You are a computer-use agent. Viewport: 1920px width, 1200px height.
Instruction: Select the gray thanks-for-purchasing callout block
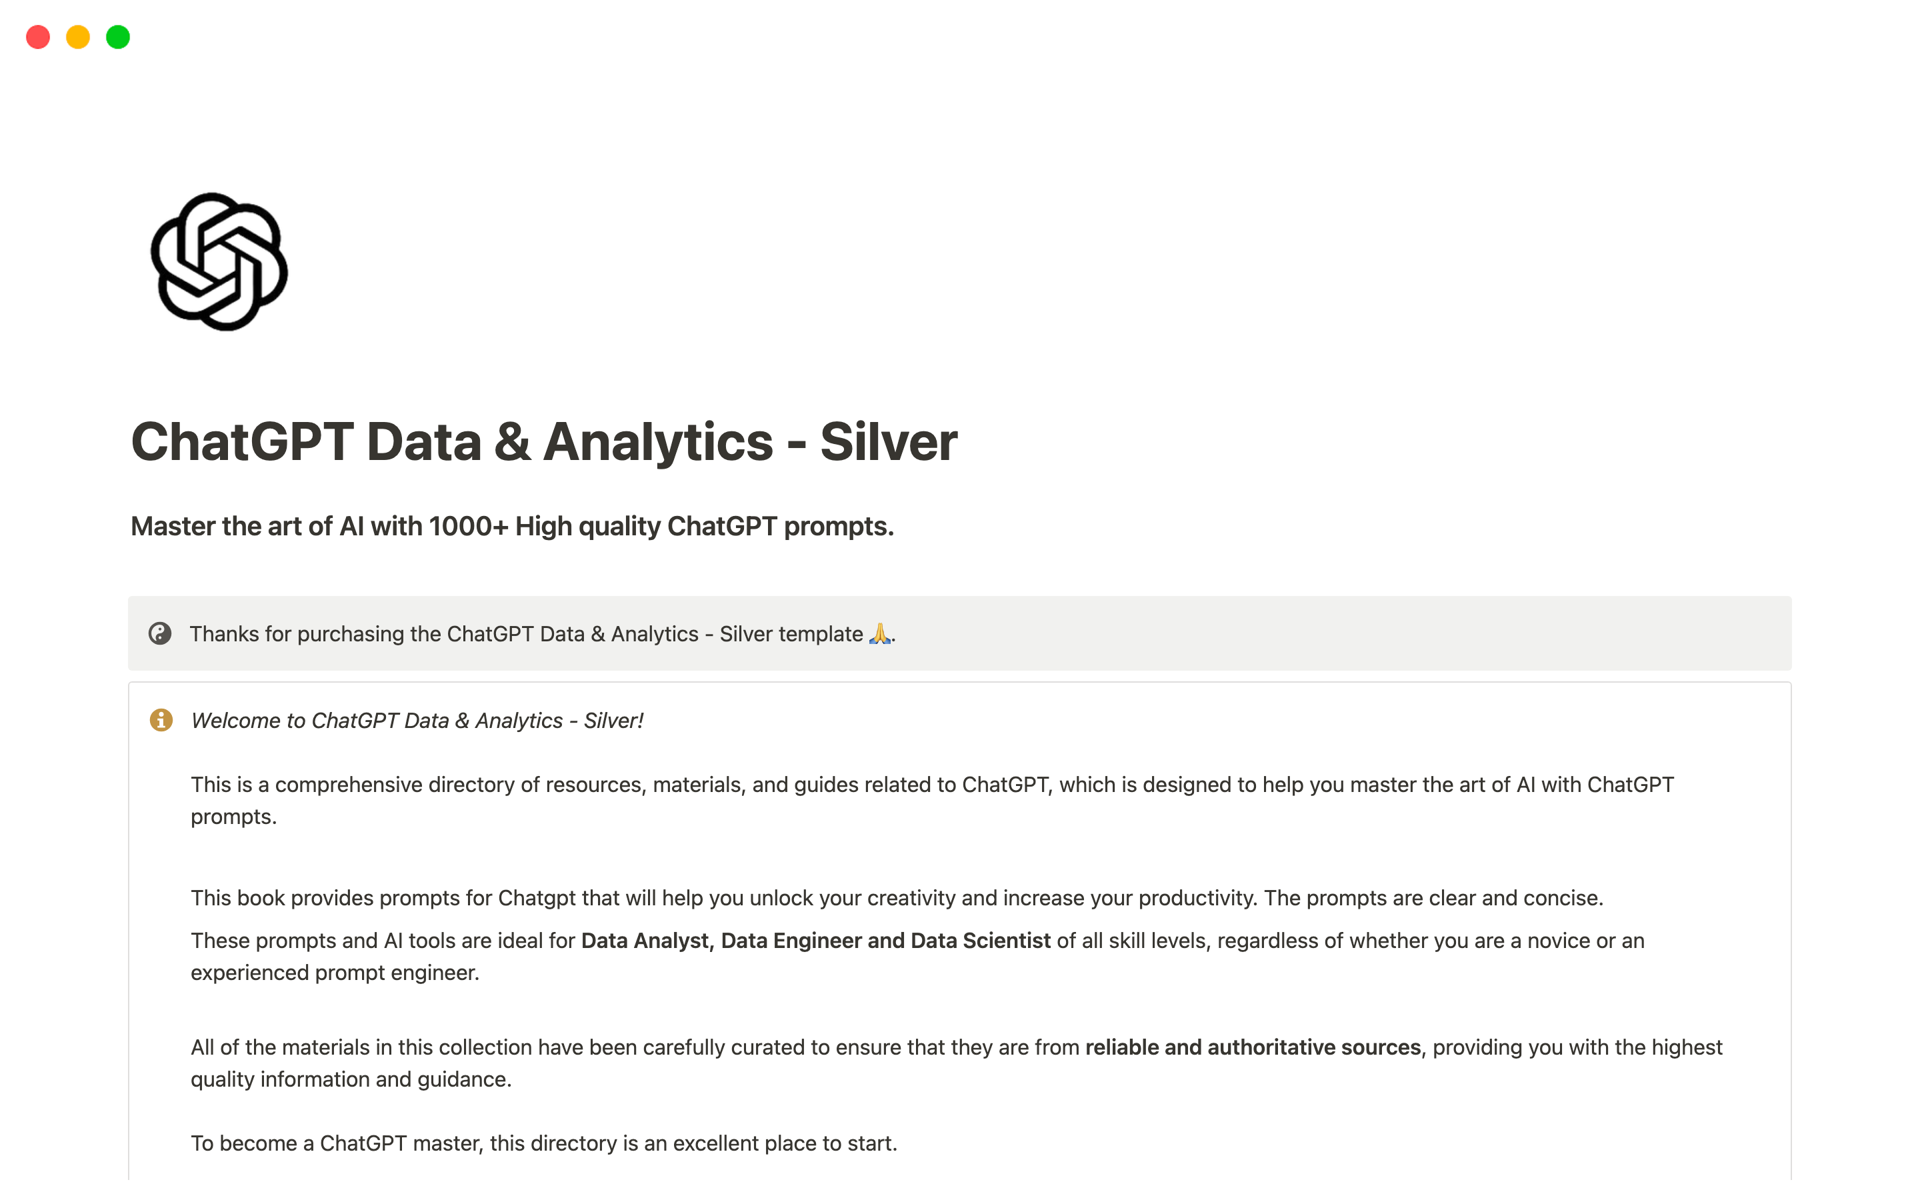click(x=958, y=633)
